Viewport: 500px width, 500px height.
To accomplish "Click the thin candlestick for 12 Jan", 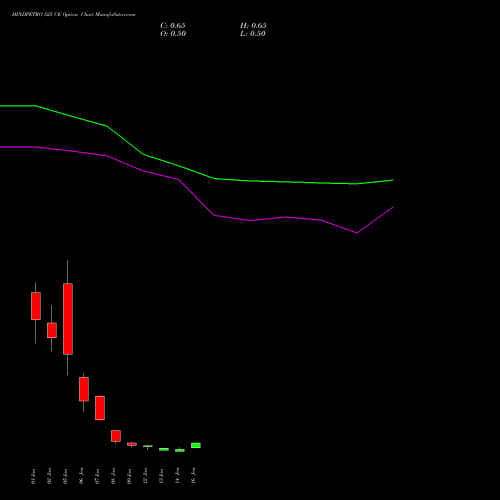I will [x=148, y=446].
